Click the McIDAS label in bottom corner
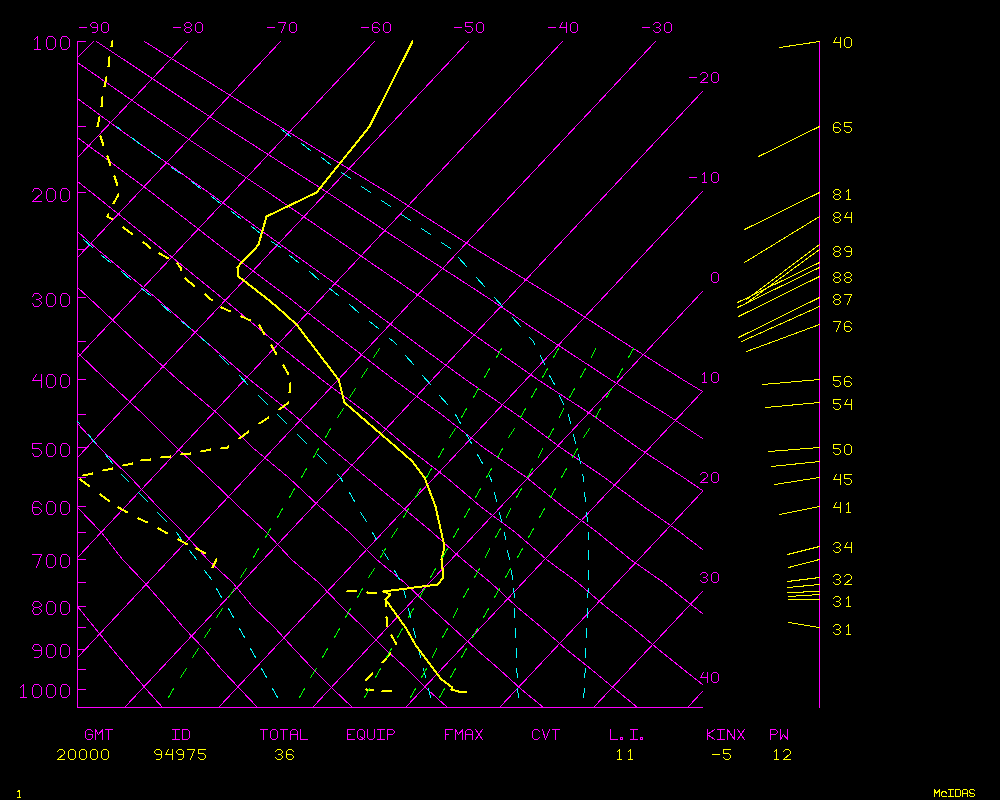 [953, 793]
